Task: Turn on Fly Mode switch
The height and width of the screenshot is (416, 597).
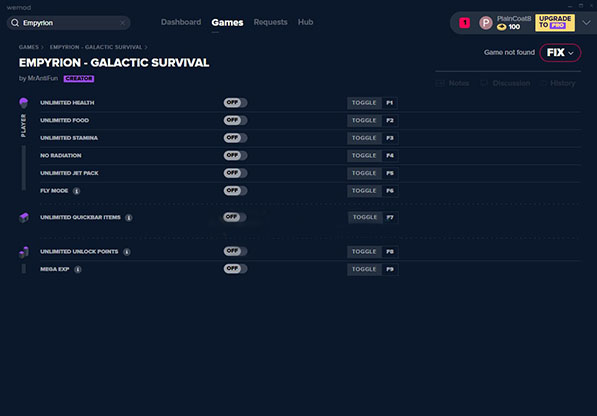Action: click(235, 190)
